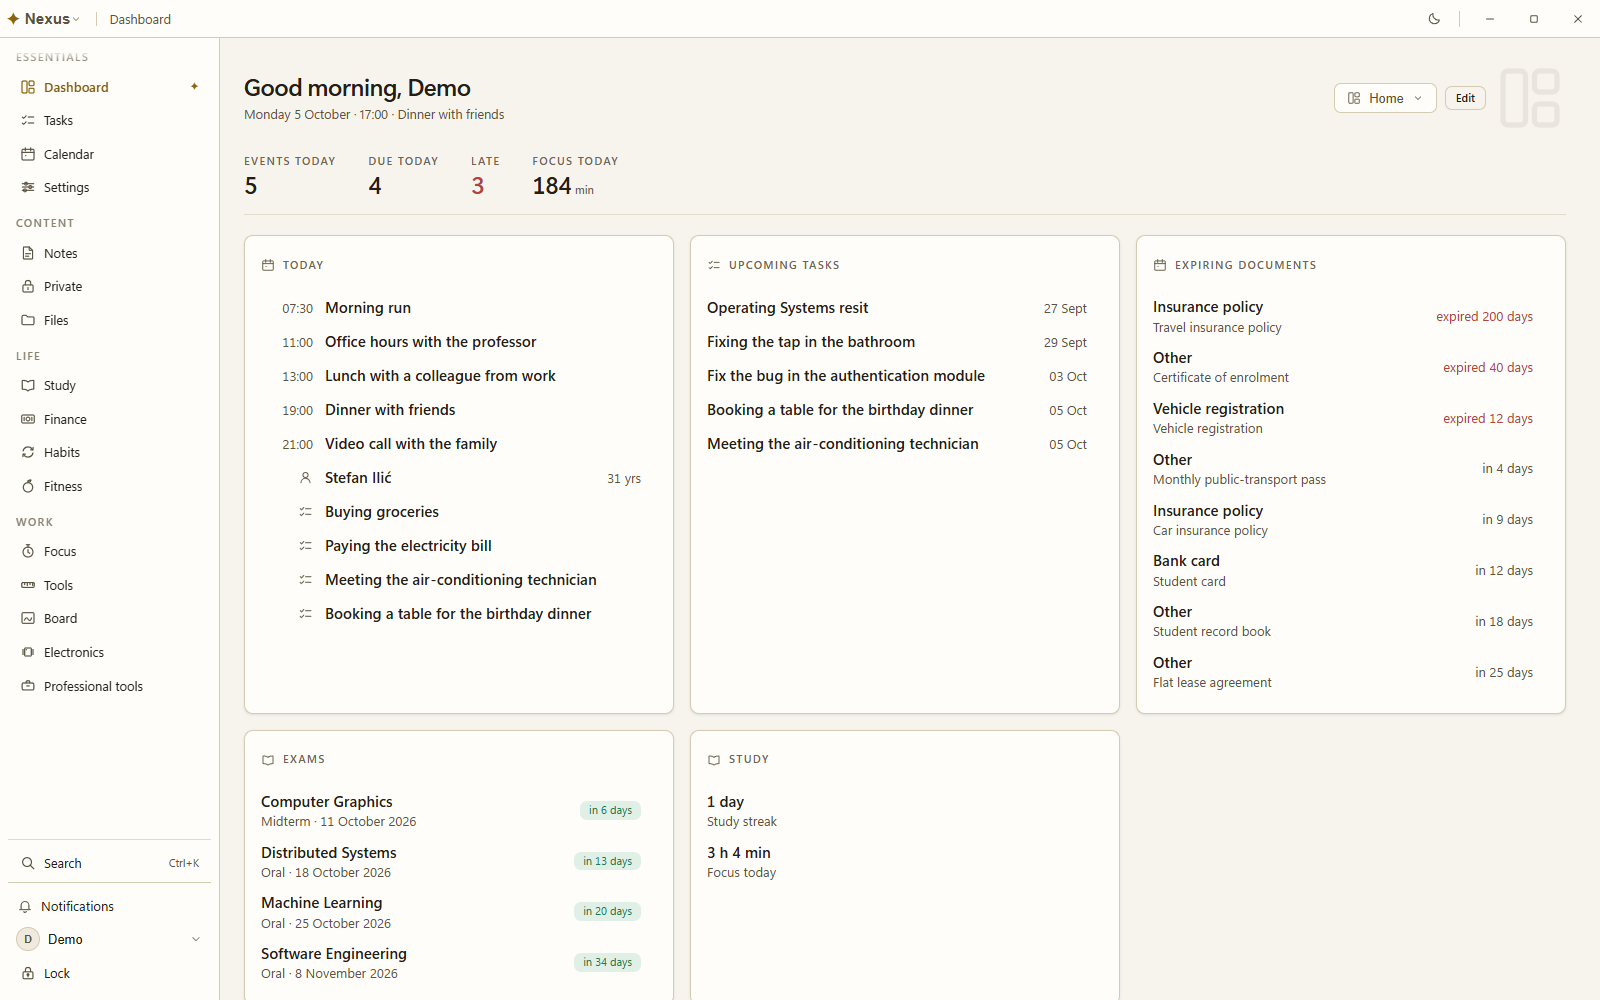Screen dimensions: 1600x1000
Task: Click the Dashboard title breadcrumb
Action: (140, 19)
